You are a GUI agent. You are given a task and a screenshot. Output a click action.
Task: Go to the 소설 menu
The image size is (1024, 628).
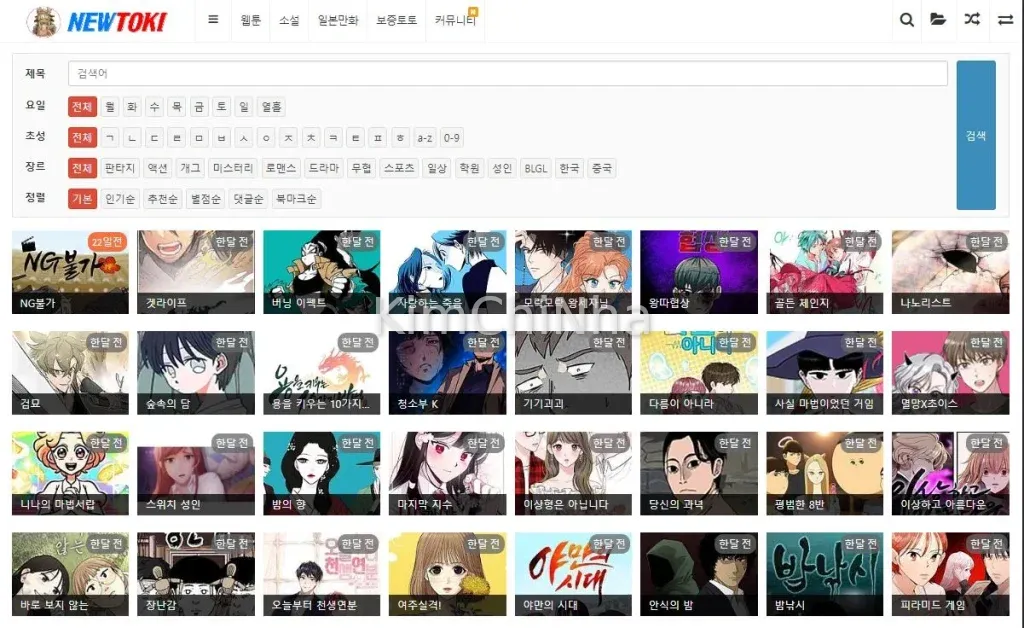tap(289, 21)
